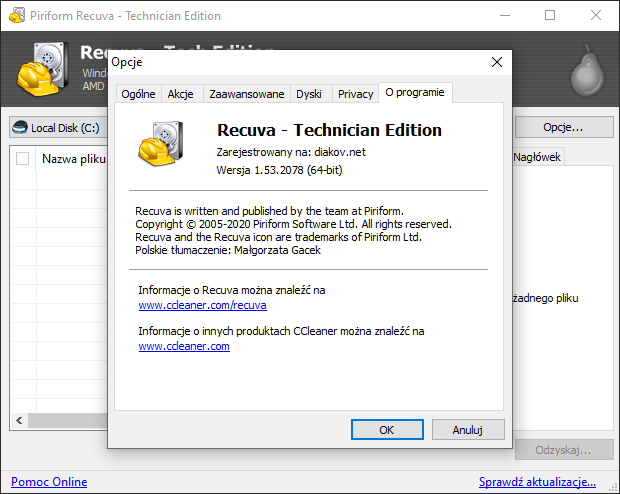620x494 pixels.
Task: Close the Opcje dialog with X
Action: coord(497,62)
